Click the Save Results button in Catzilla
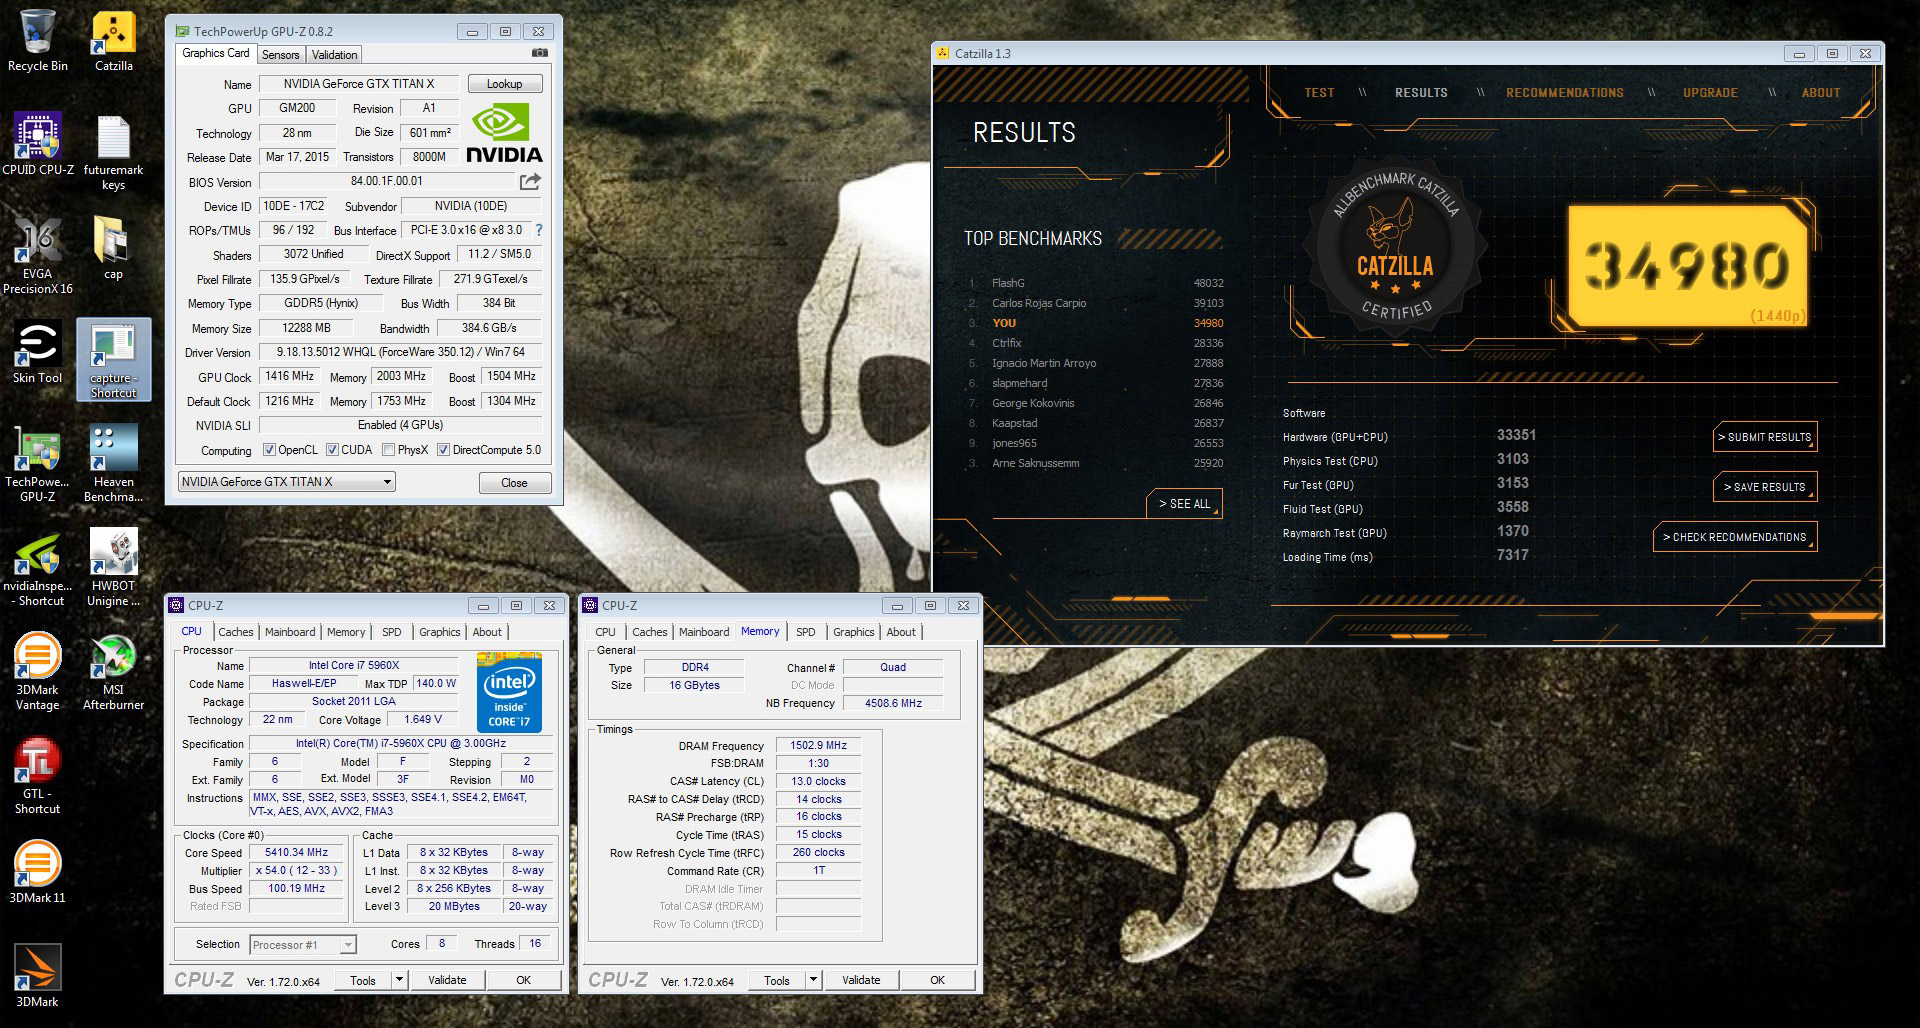The width and height of the screenshot is (1920, 1028). coord(1764,487)
